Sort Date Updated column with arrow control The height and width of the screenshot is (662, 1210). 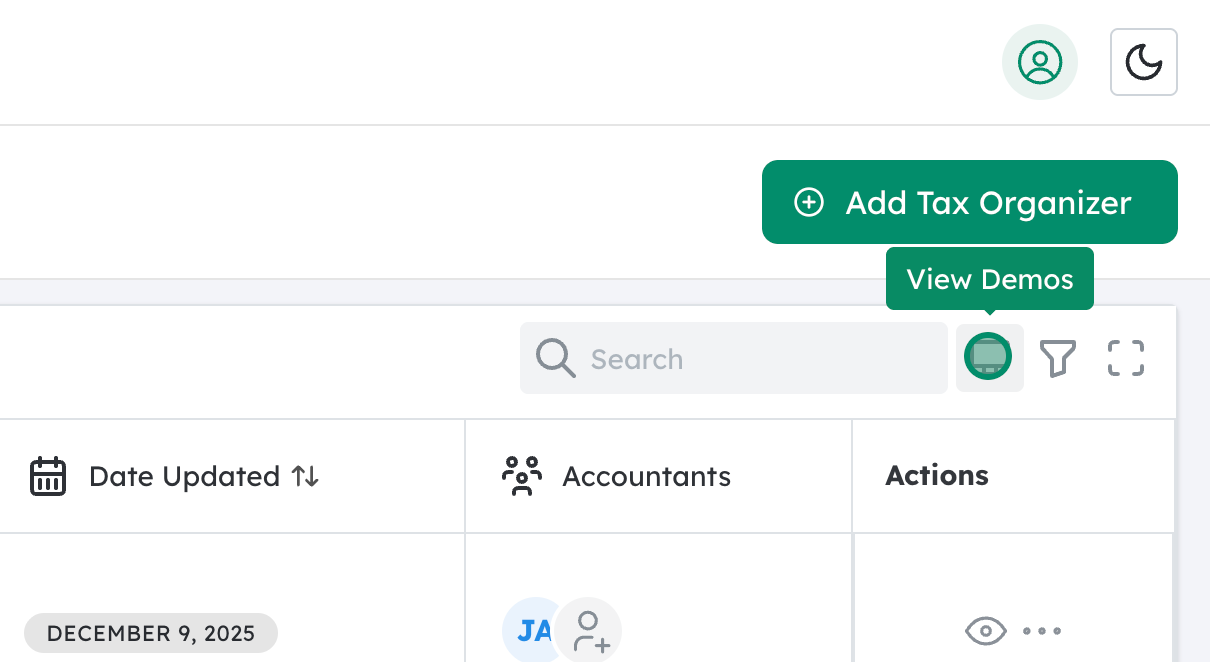tap(307, 477)
